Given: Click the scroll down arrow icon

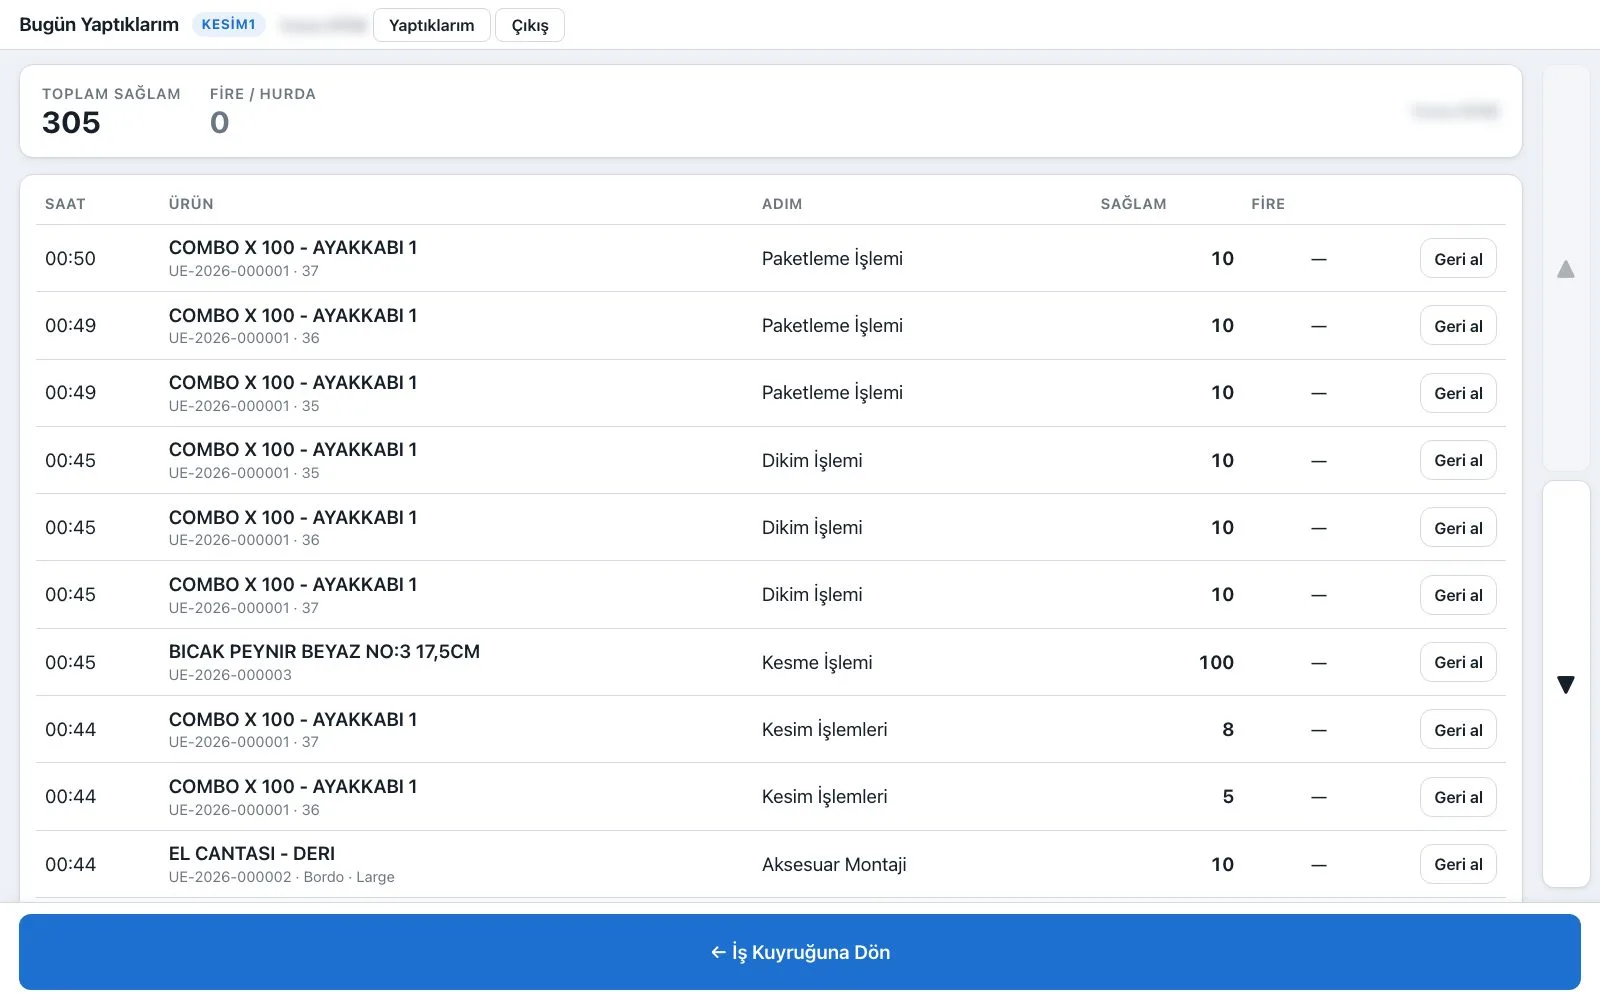Looking at the screenshot, I should [1566, 684].
